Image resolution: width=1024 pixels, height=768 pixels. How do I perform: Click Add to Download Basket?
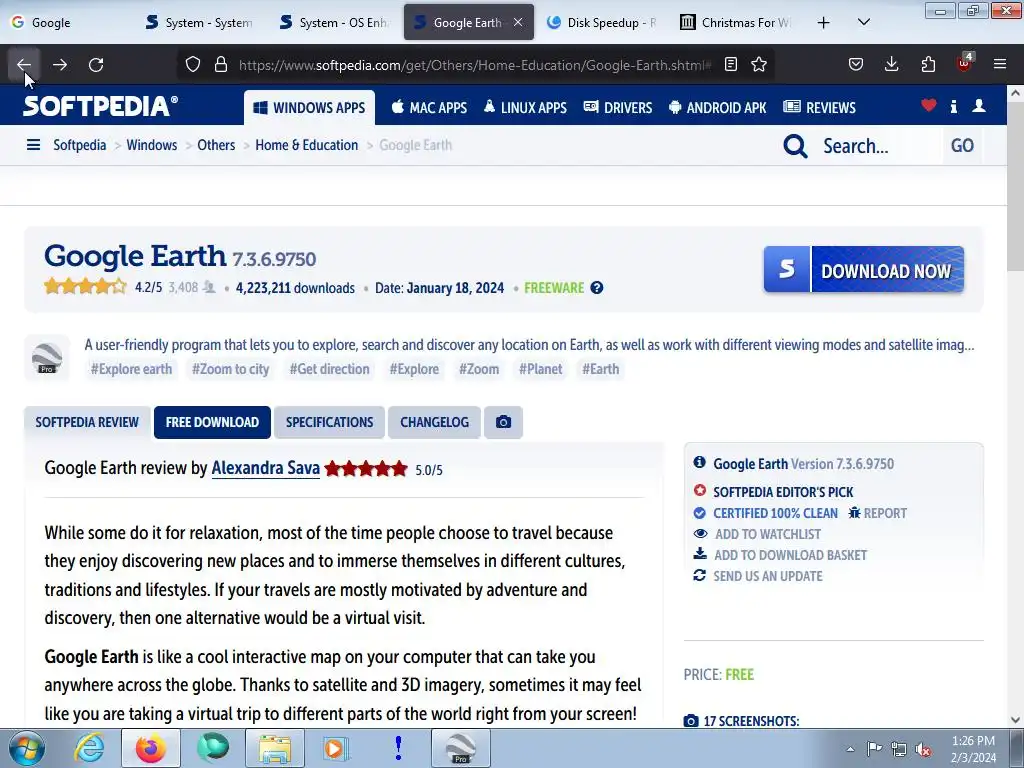click(780, 554)
